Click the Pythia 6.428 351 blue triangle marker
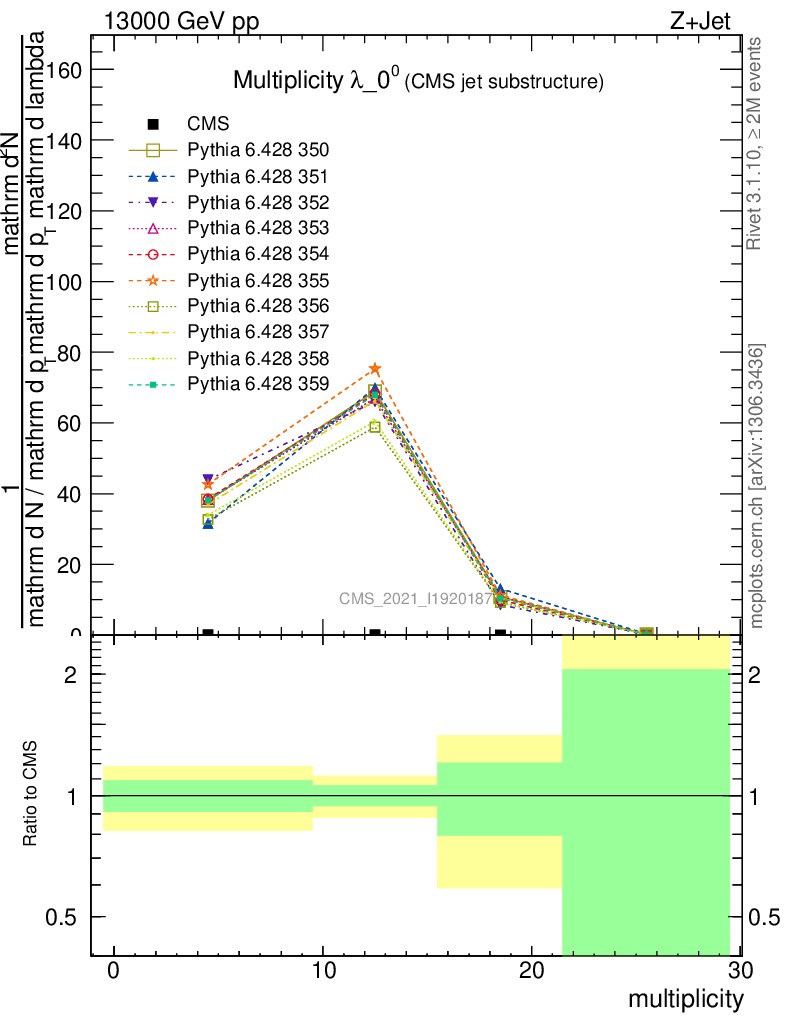The image size is (786, 1024). point(153,176)
